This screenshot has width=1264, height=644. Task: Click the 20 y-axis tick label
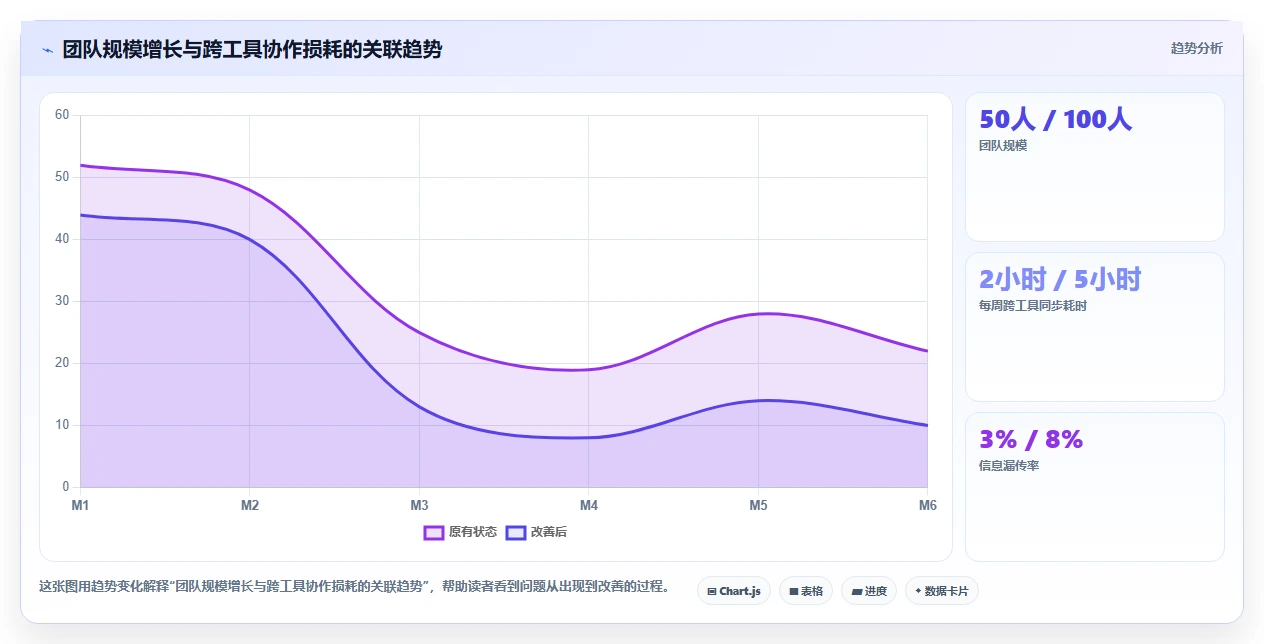[x=62, y=363]
